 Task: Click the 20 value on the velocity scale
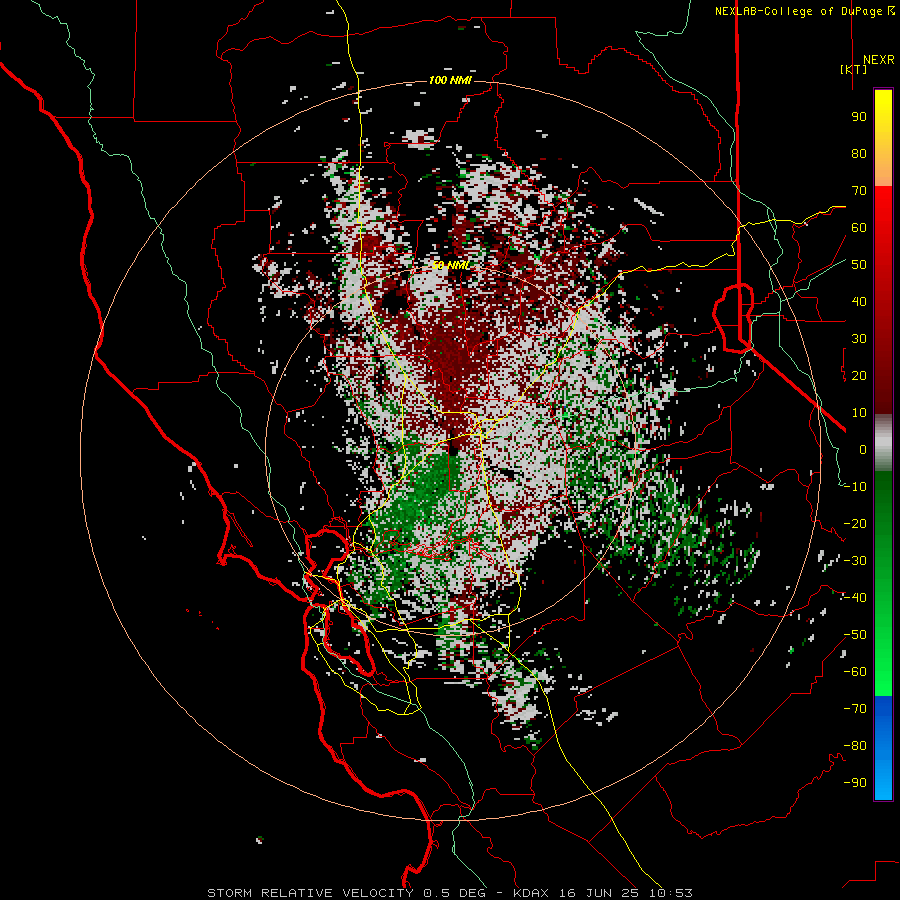pos(859,376)
